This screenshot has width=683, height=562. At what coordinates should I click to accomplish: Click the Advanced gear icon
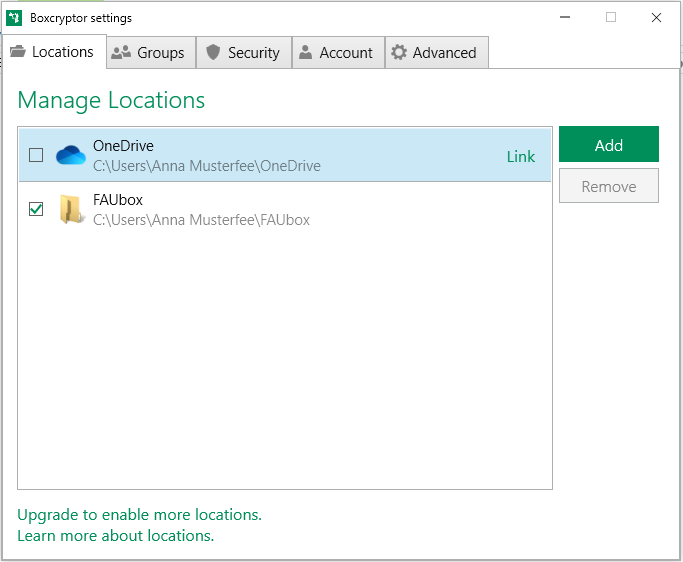click(x=399, y=52)
